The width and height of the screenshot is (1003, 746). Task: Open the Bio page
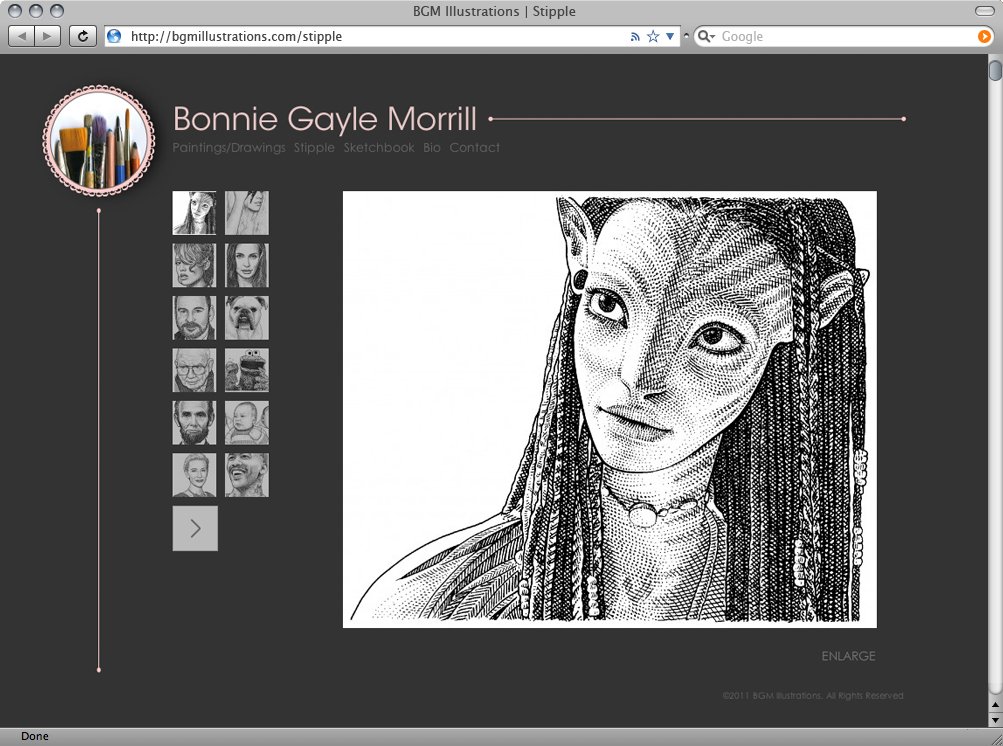(x=432, y=148)
